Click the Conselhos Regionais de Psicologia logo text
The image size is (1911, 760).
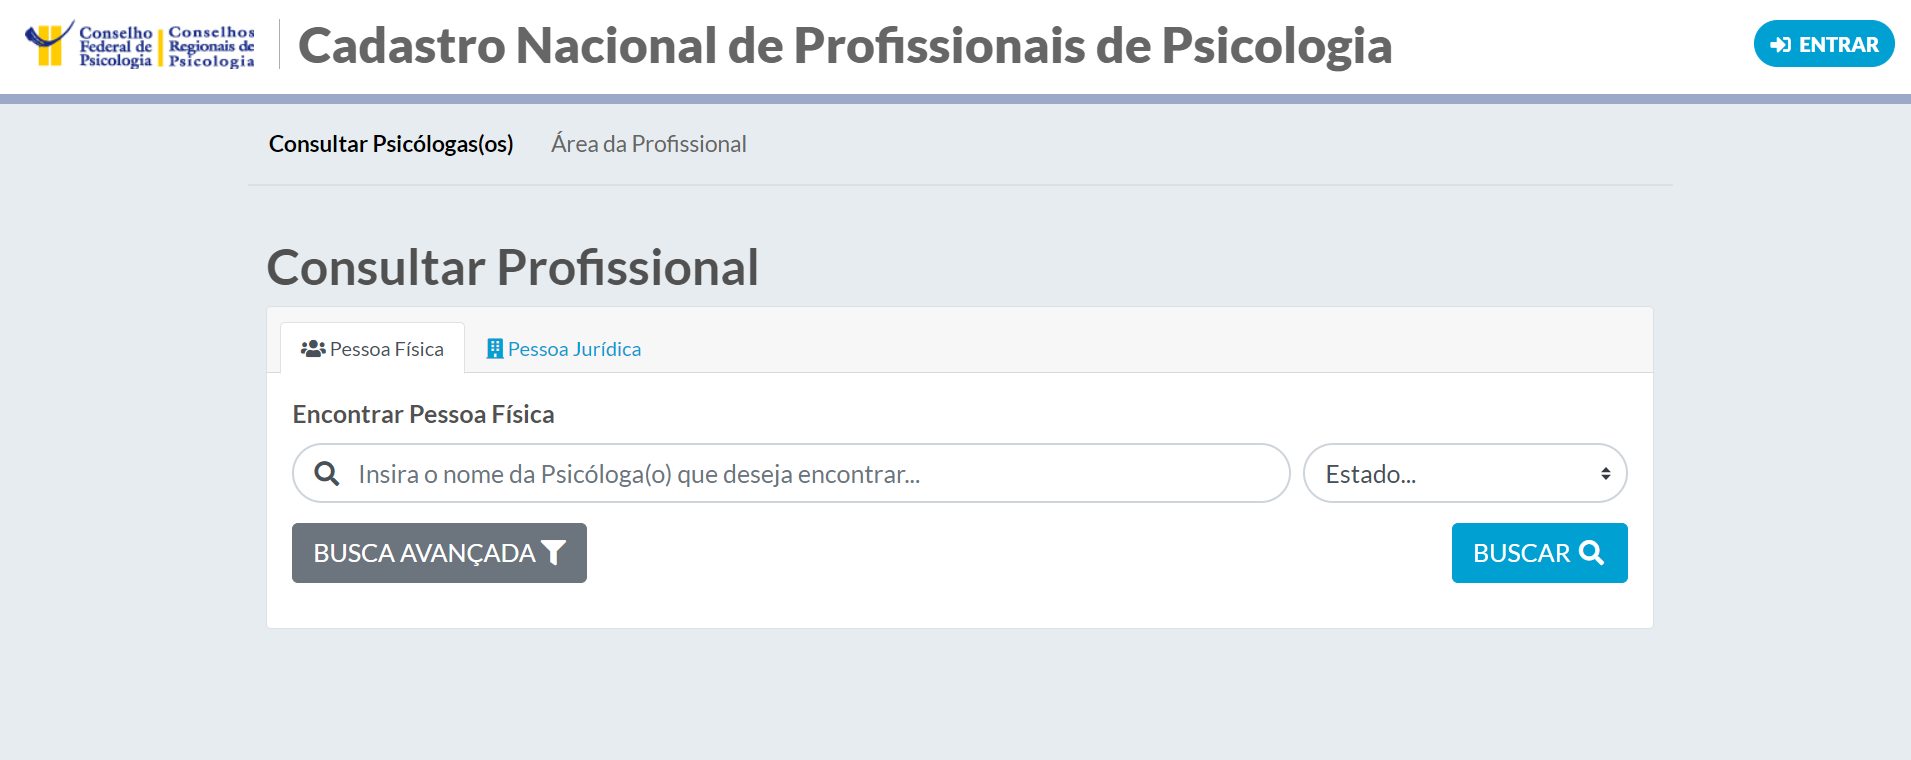tap(211, 46)
